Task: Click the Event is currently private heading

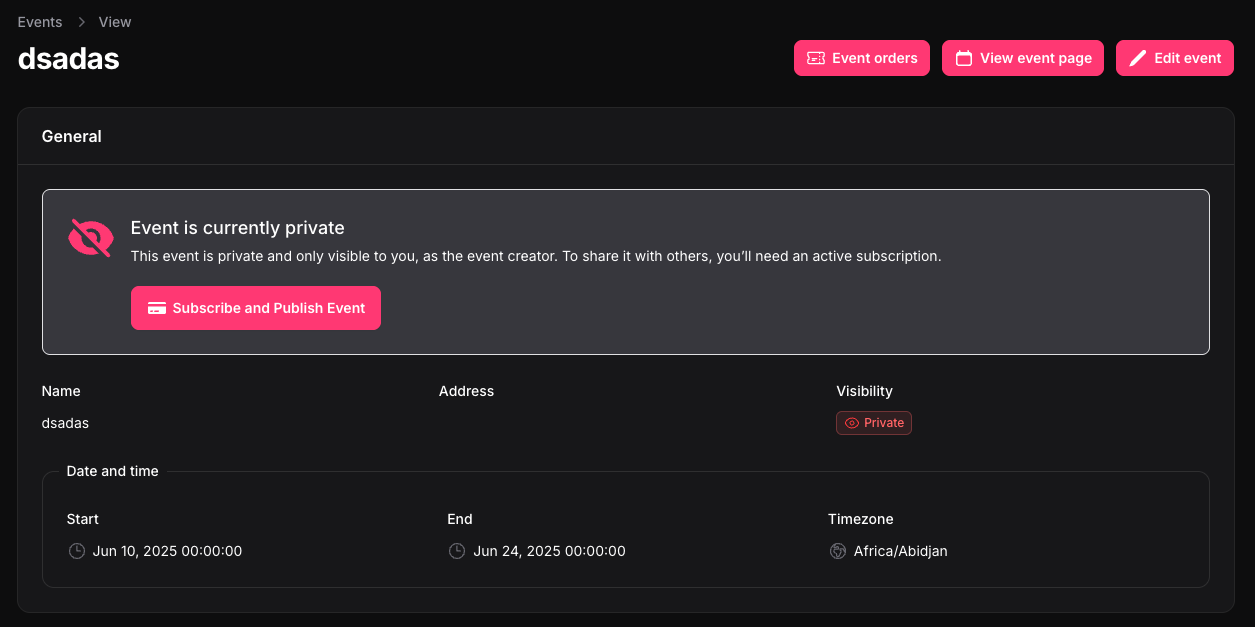Action: [237, 228]
